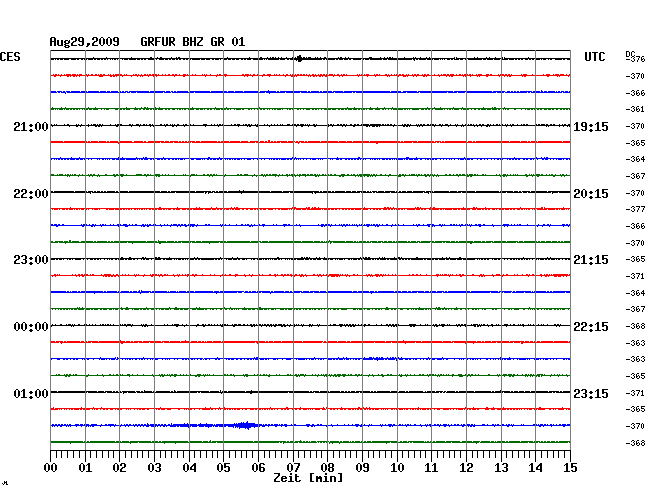
Task: Click minute tick label 09 on the axis
Action: (x=362, y=468)
